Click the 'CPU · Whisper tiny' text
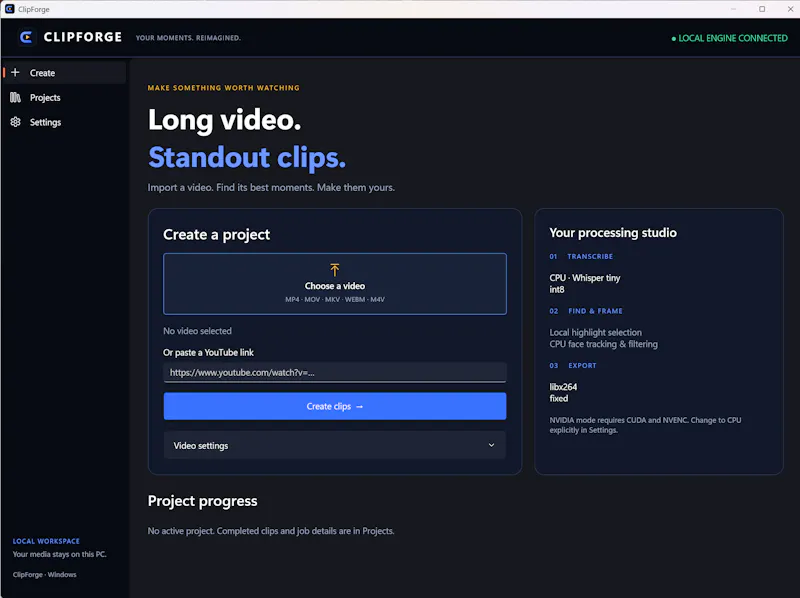Image resolution: width=800 pixels, height=598 pixels. click(585, 278)
